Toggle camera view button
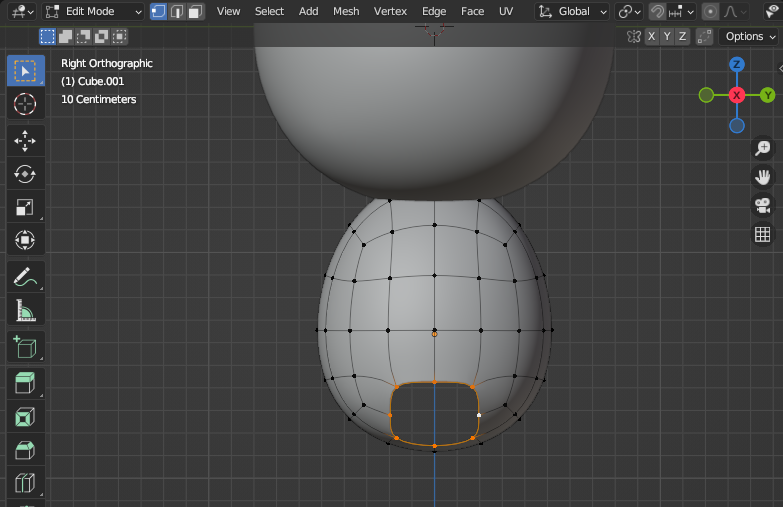Image resolution: width=783 pixels, height=507 pixels. tap(762, 205)
